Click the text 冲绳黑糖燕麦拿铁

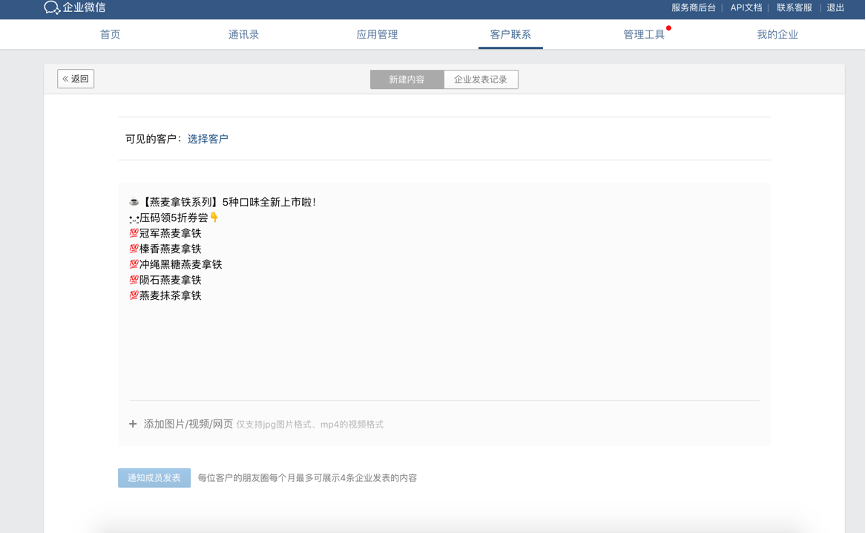pos(181,264)
